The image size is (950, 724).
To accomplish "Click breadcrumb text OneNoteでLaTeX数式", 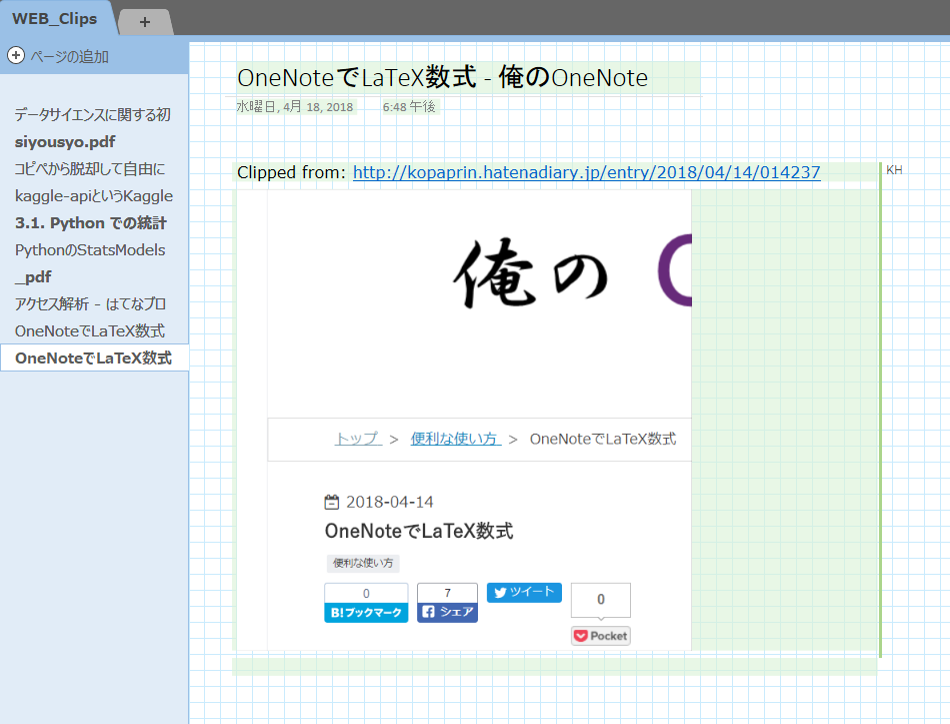I will pyautogui.click(x=603, y=439).
